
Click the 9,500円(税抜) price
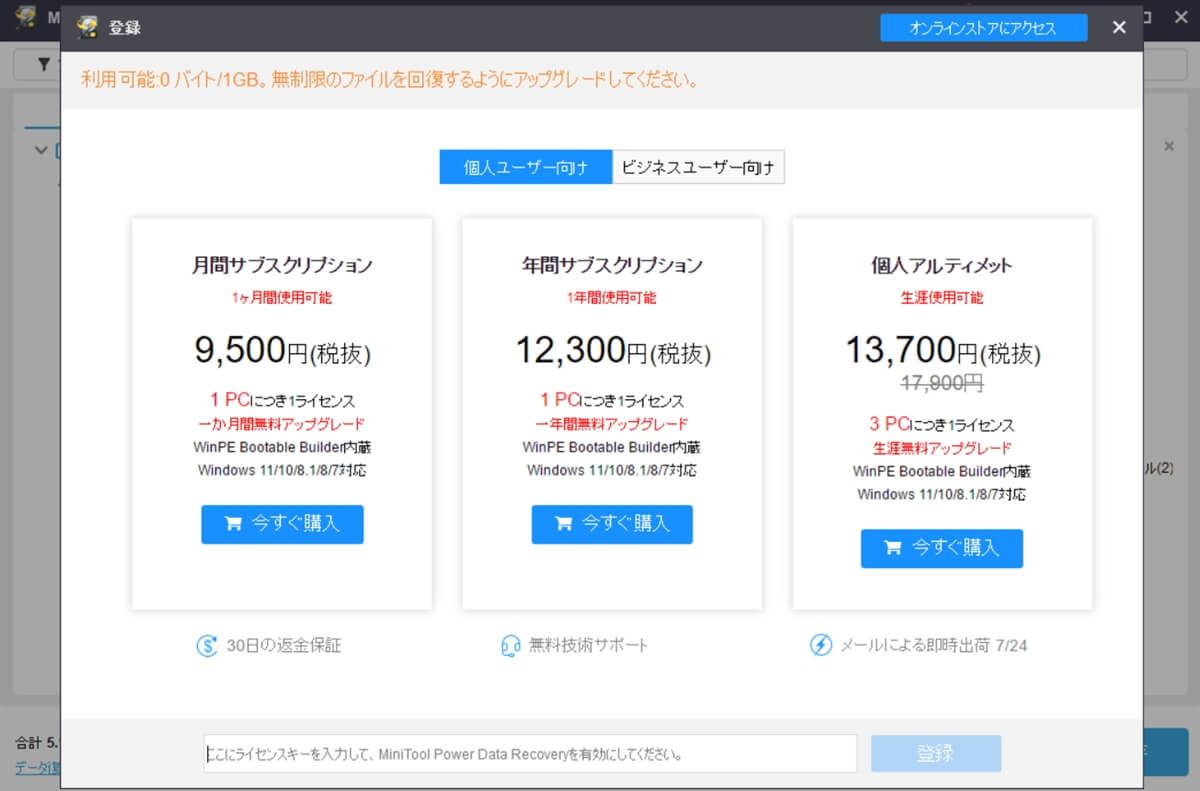(x=282, y=350)
